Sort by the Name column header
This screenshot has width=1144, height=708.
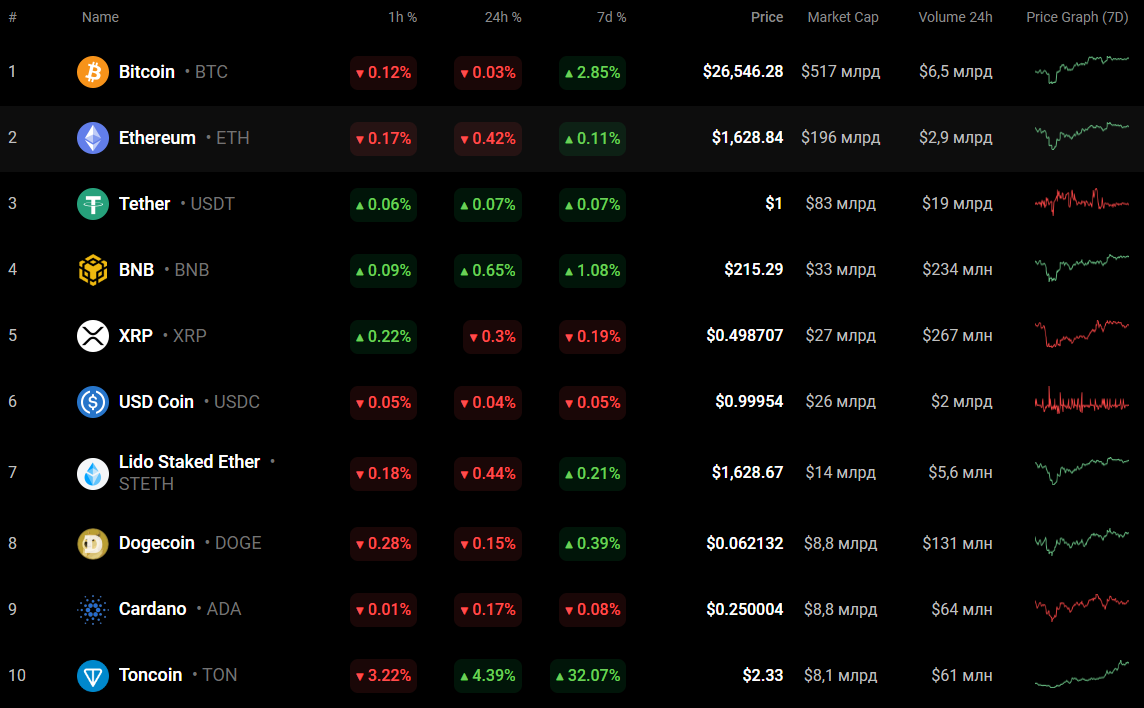pos(100,17)
